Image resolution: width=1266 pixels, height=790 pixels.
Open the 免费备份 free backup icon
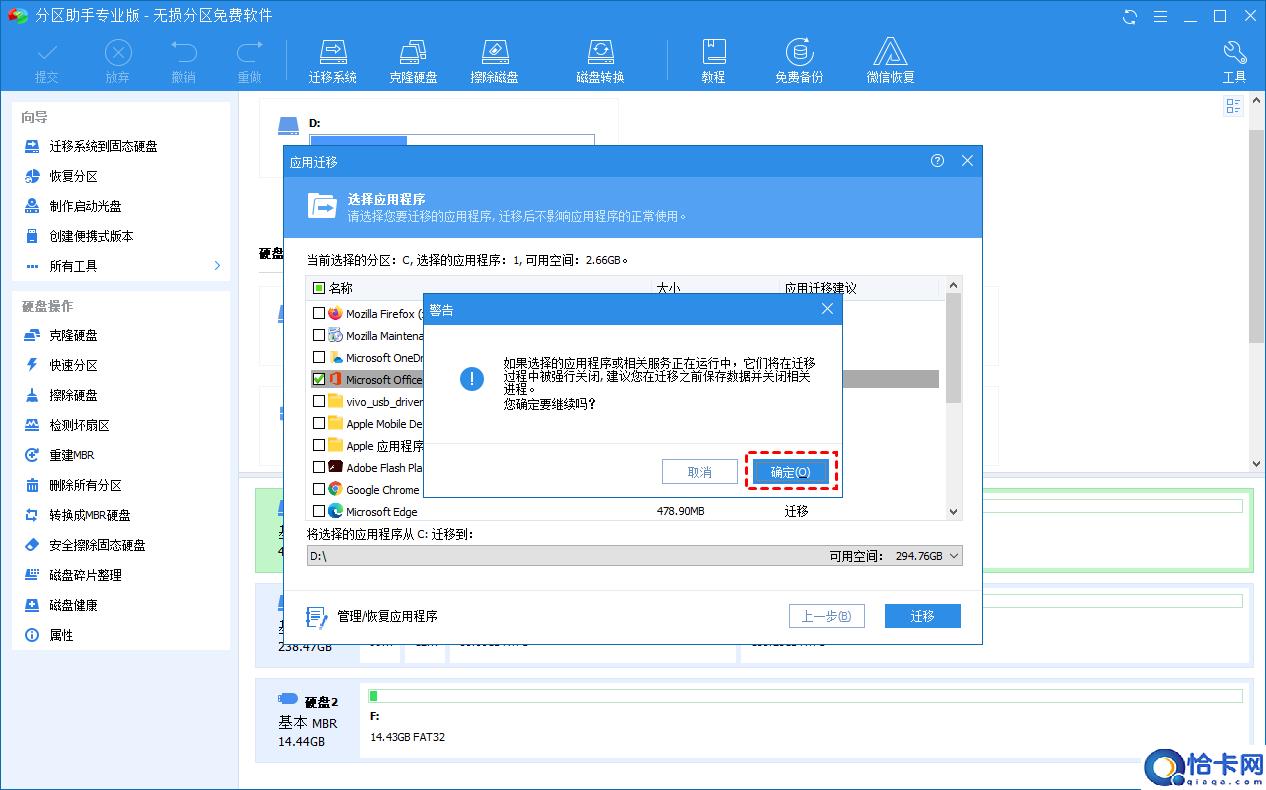pyautogui.click(x=799, y=61)
